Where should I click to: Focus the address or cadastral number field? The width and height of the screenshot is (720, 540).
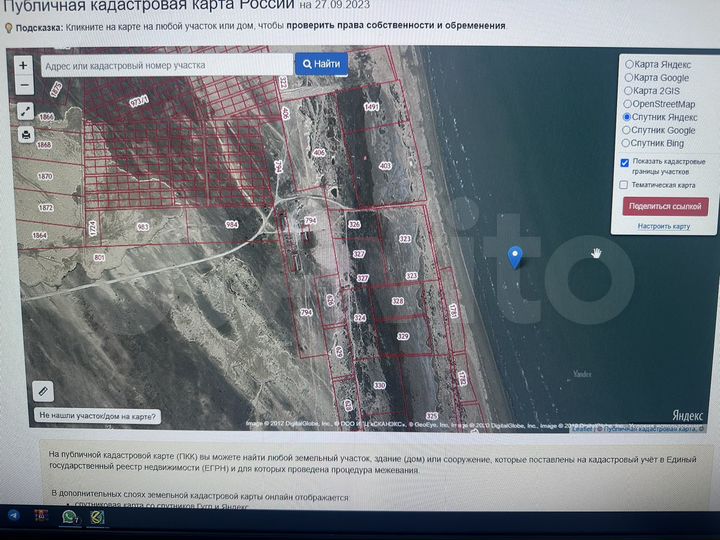(167, 66)
